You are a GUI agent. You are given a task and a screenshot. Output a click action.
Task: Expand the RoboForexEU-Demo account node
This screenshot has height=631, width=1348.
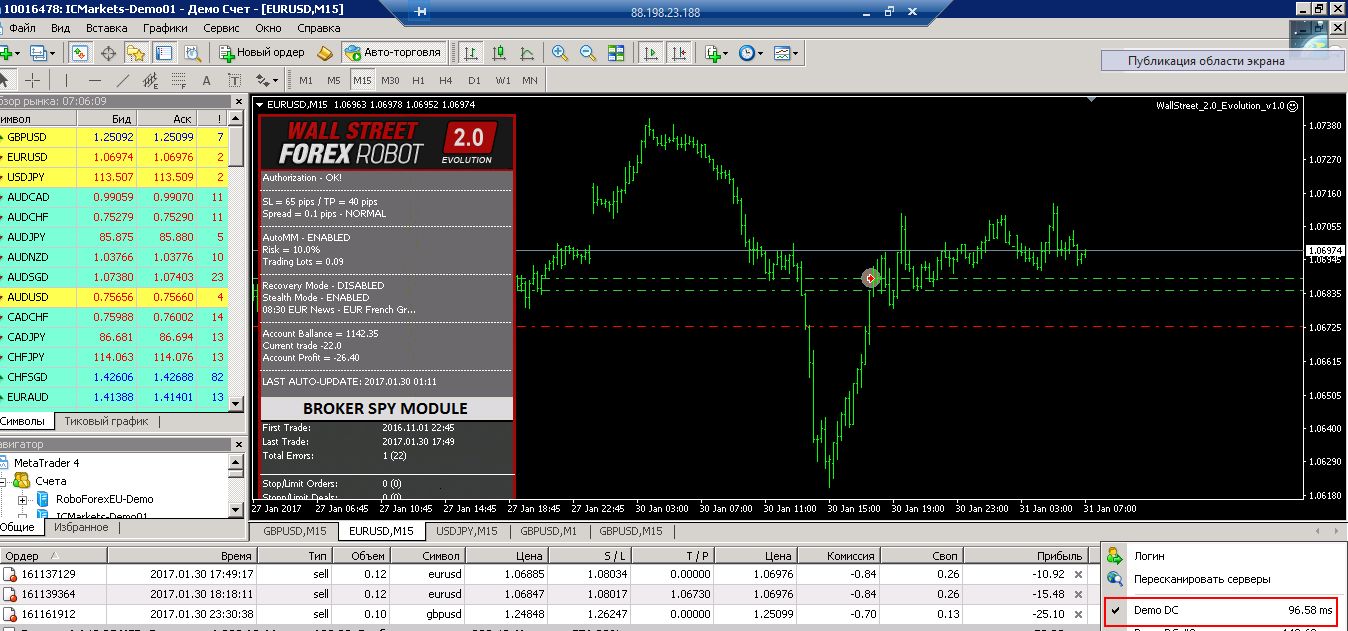click(23, 499)
